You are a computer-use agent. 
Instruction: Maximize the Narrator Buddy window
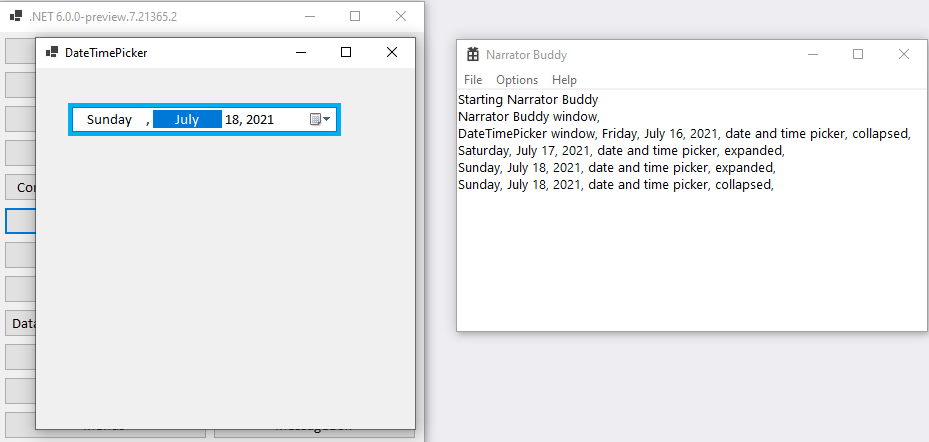[858, 55]
